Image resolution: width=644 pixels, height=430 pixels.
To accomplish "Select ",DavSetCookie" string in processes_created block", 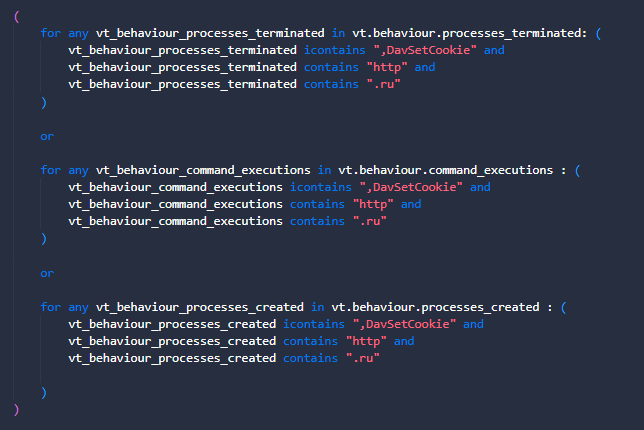I will tap(404, 324).
